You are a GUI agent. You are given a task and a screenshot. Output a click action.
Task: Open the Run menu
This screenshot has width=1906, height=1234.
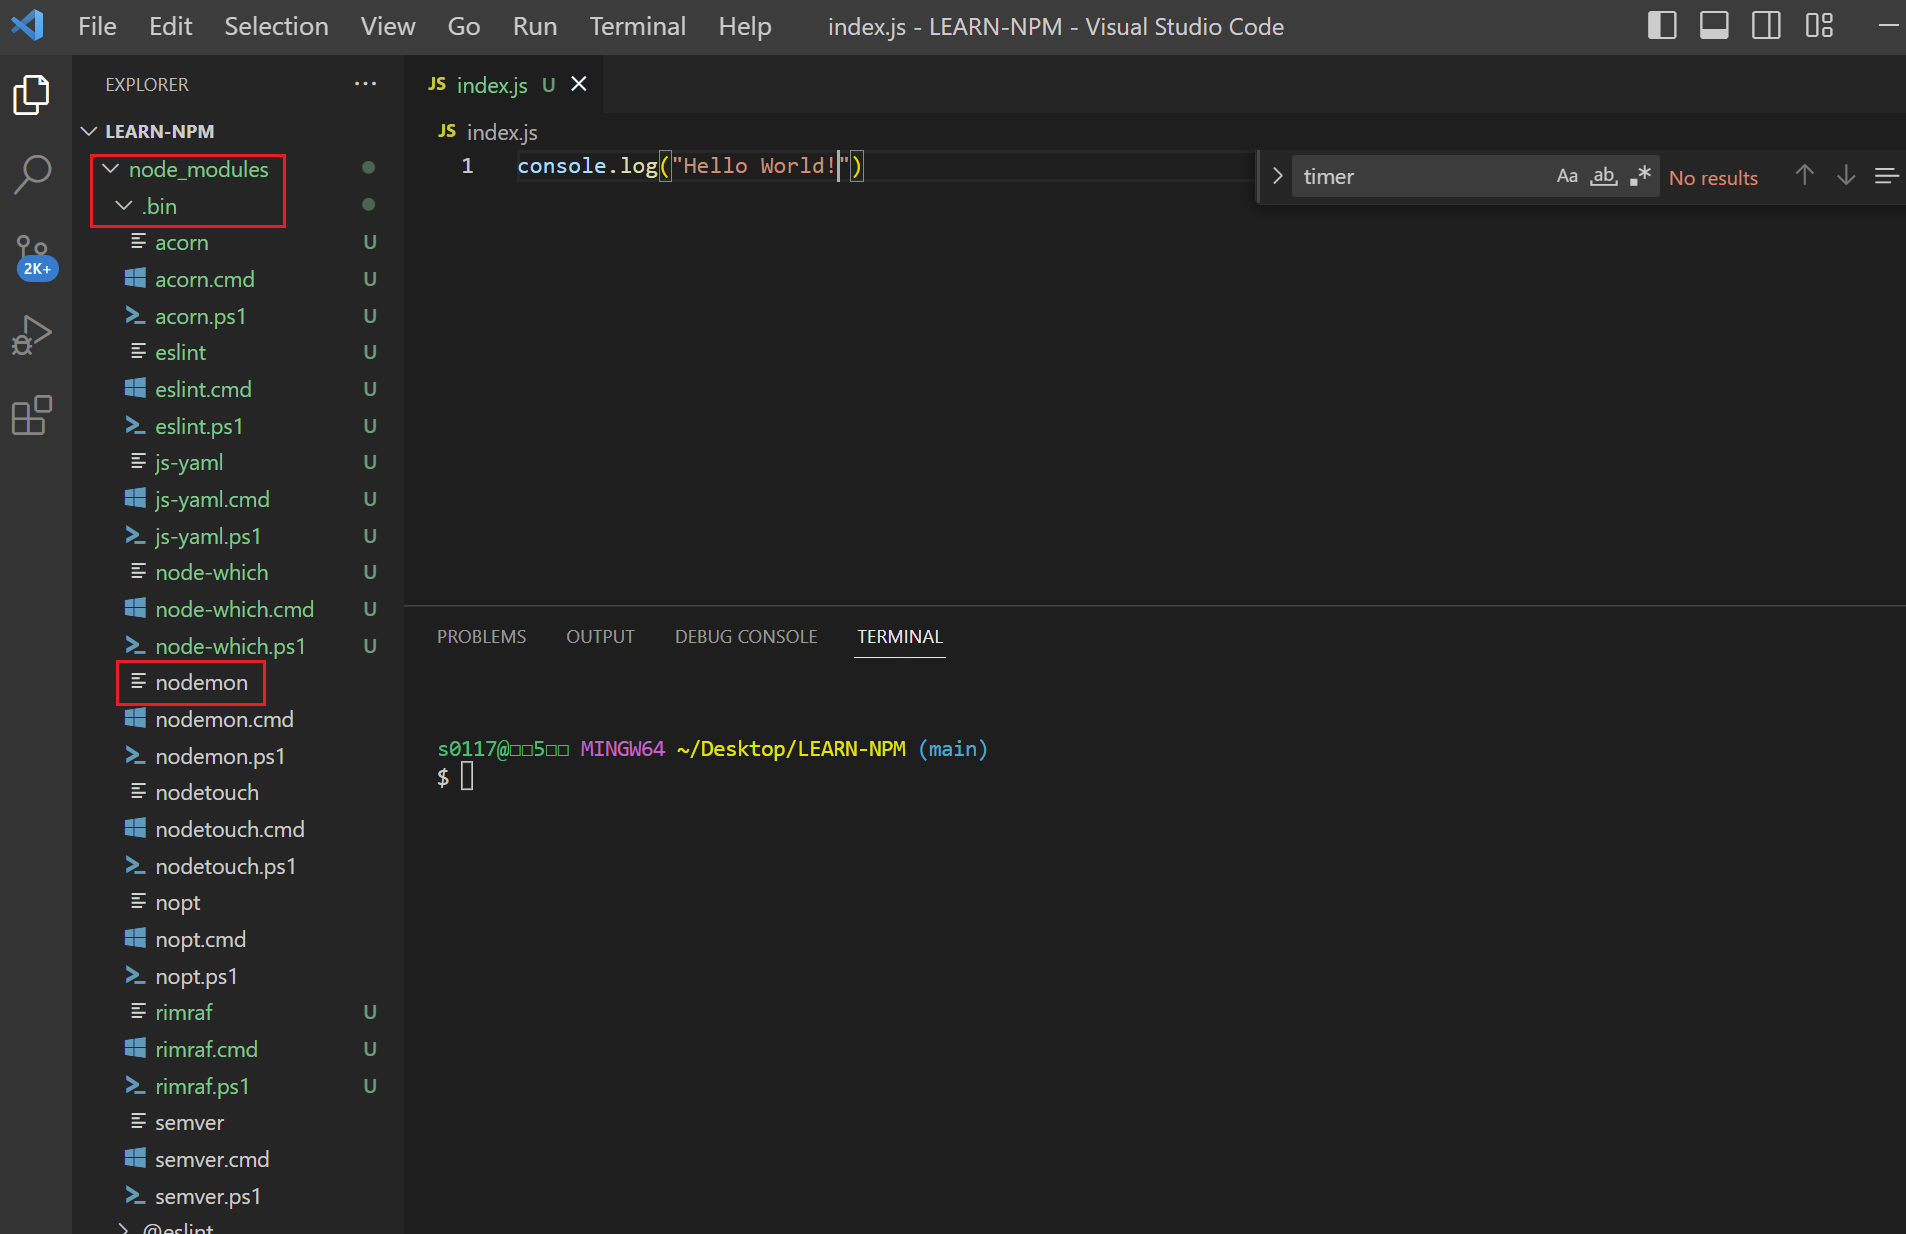[x=535, y=27]
